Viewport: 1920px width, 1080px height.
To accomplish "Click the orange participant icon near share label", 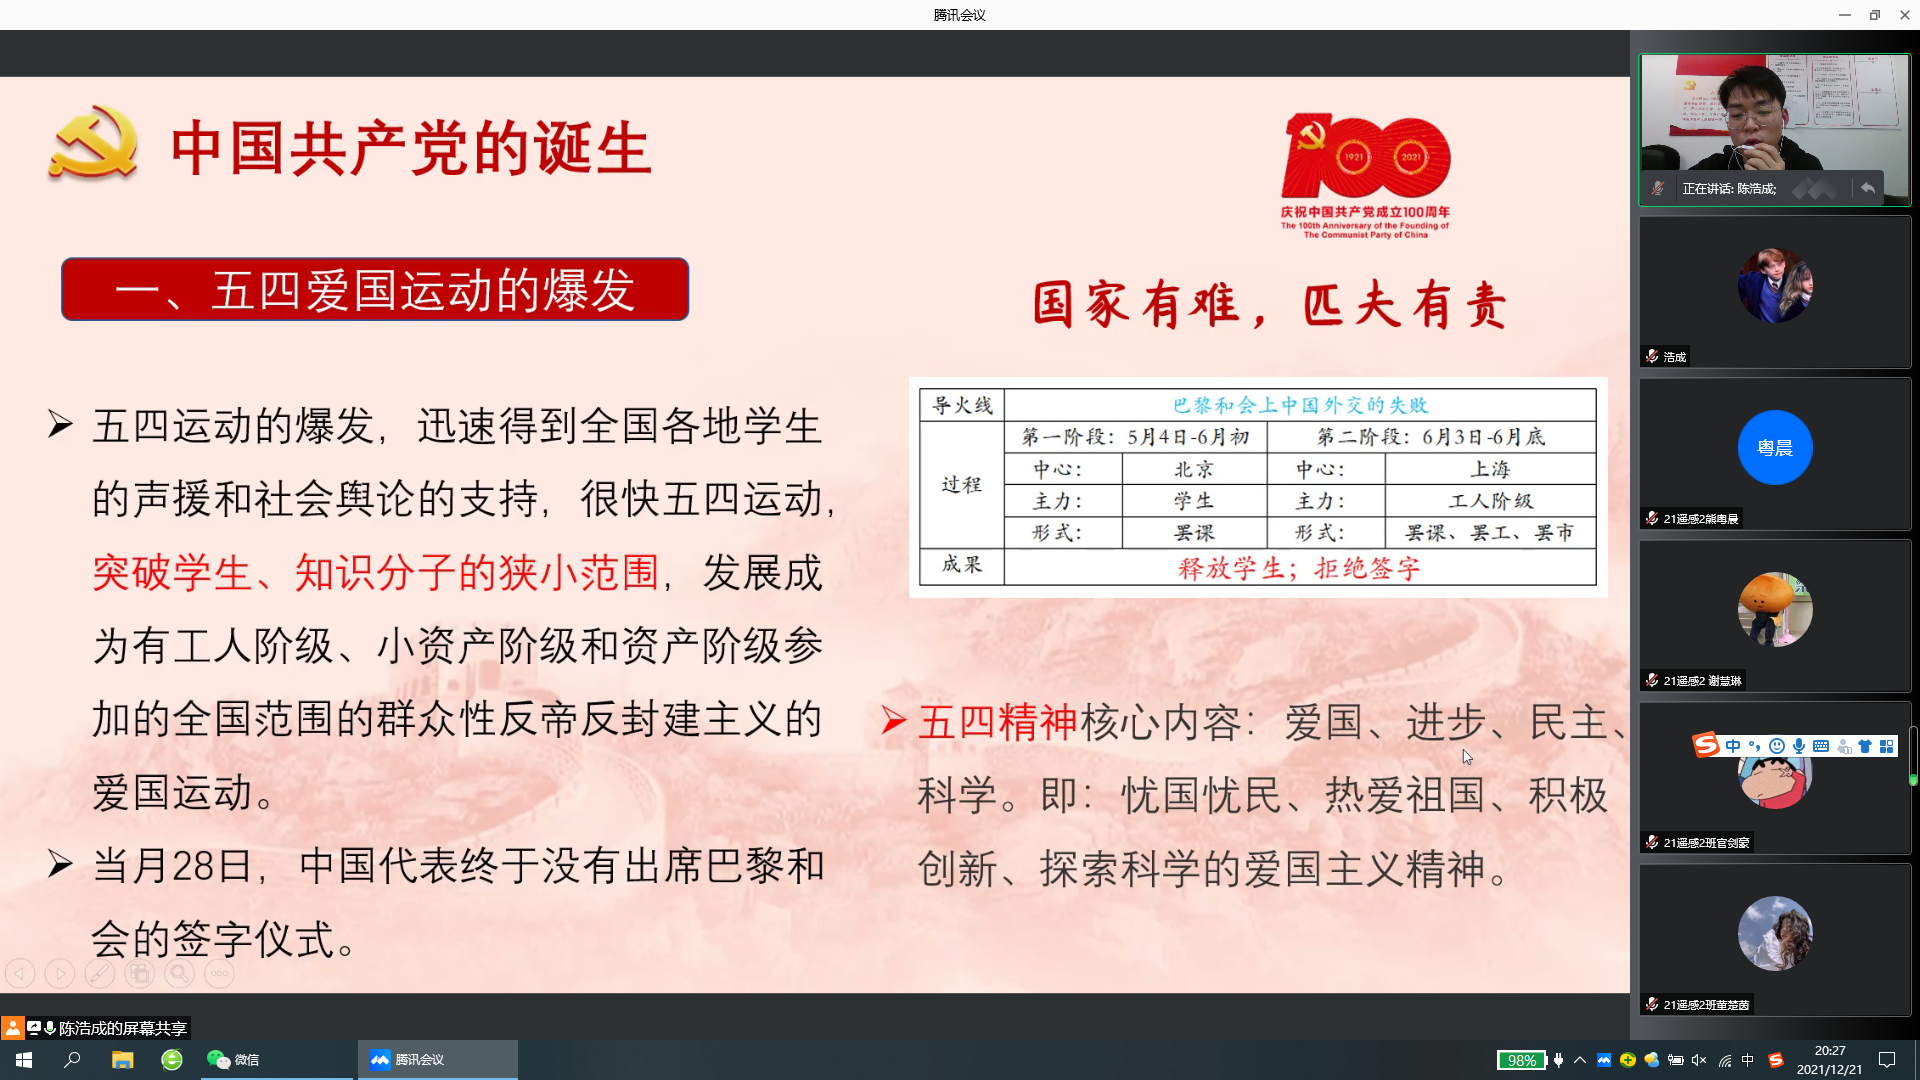I will [x=12, y=1028].
